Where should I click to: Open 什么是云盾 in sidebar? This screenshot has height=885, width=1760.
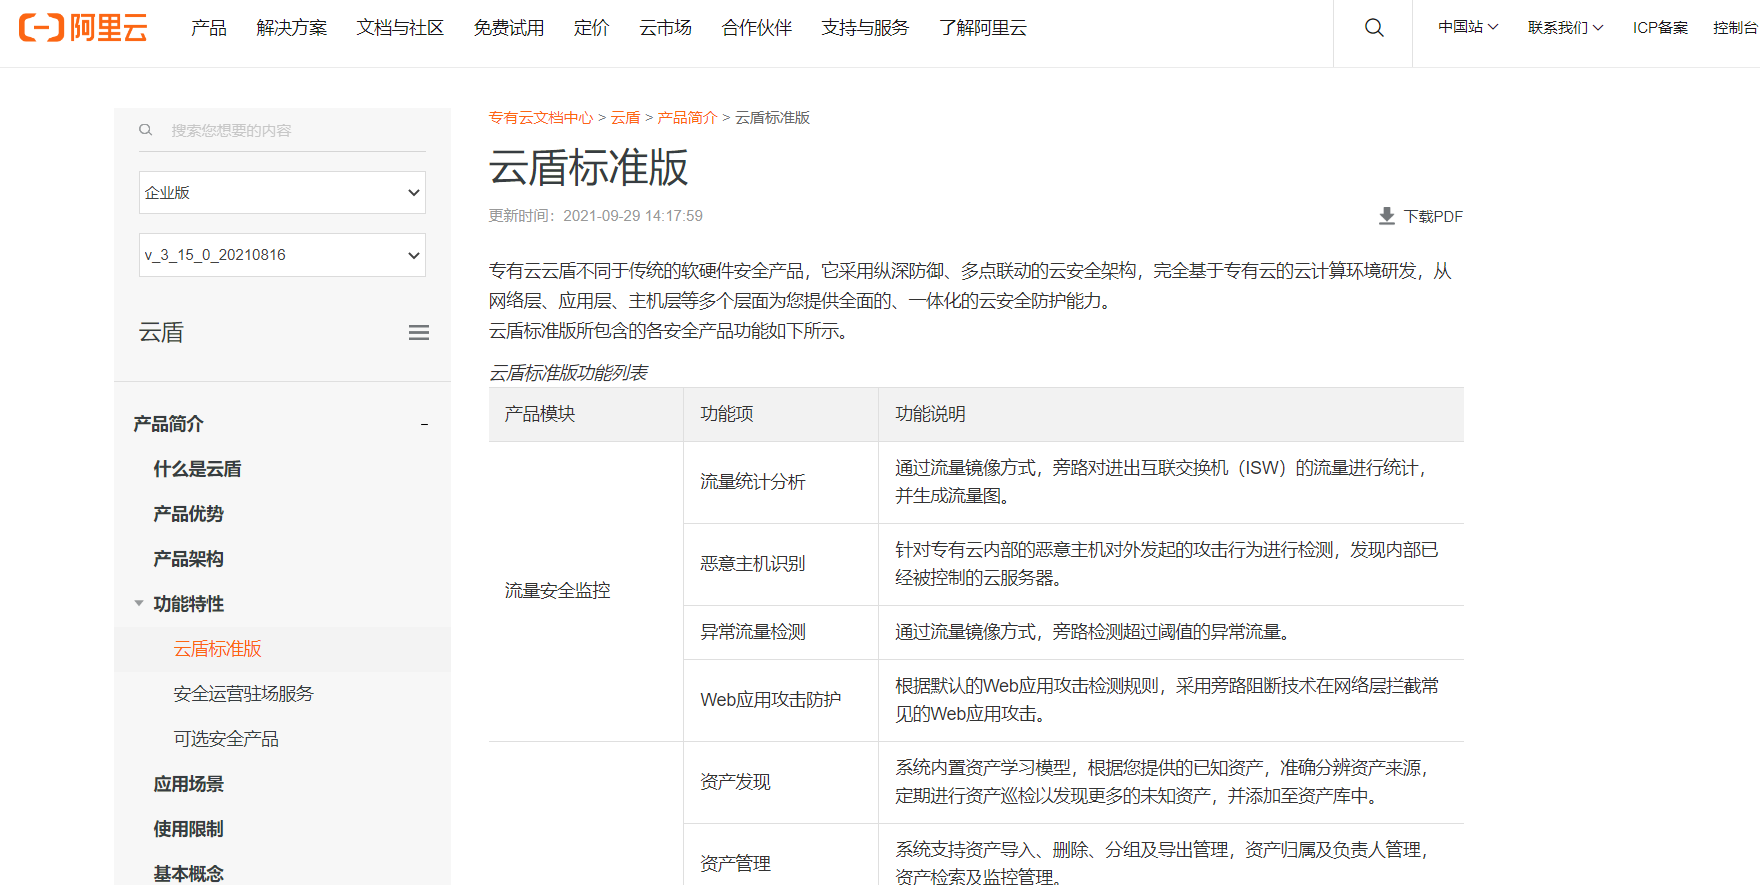(x=197, y=469)
